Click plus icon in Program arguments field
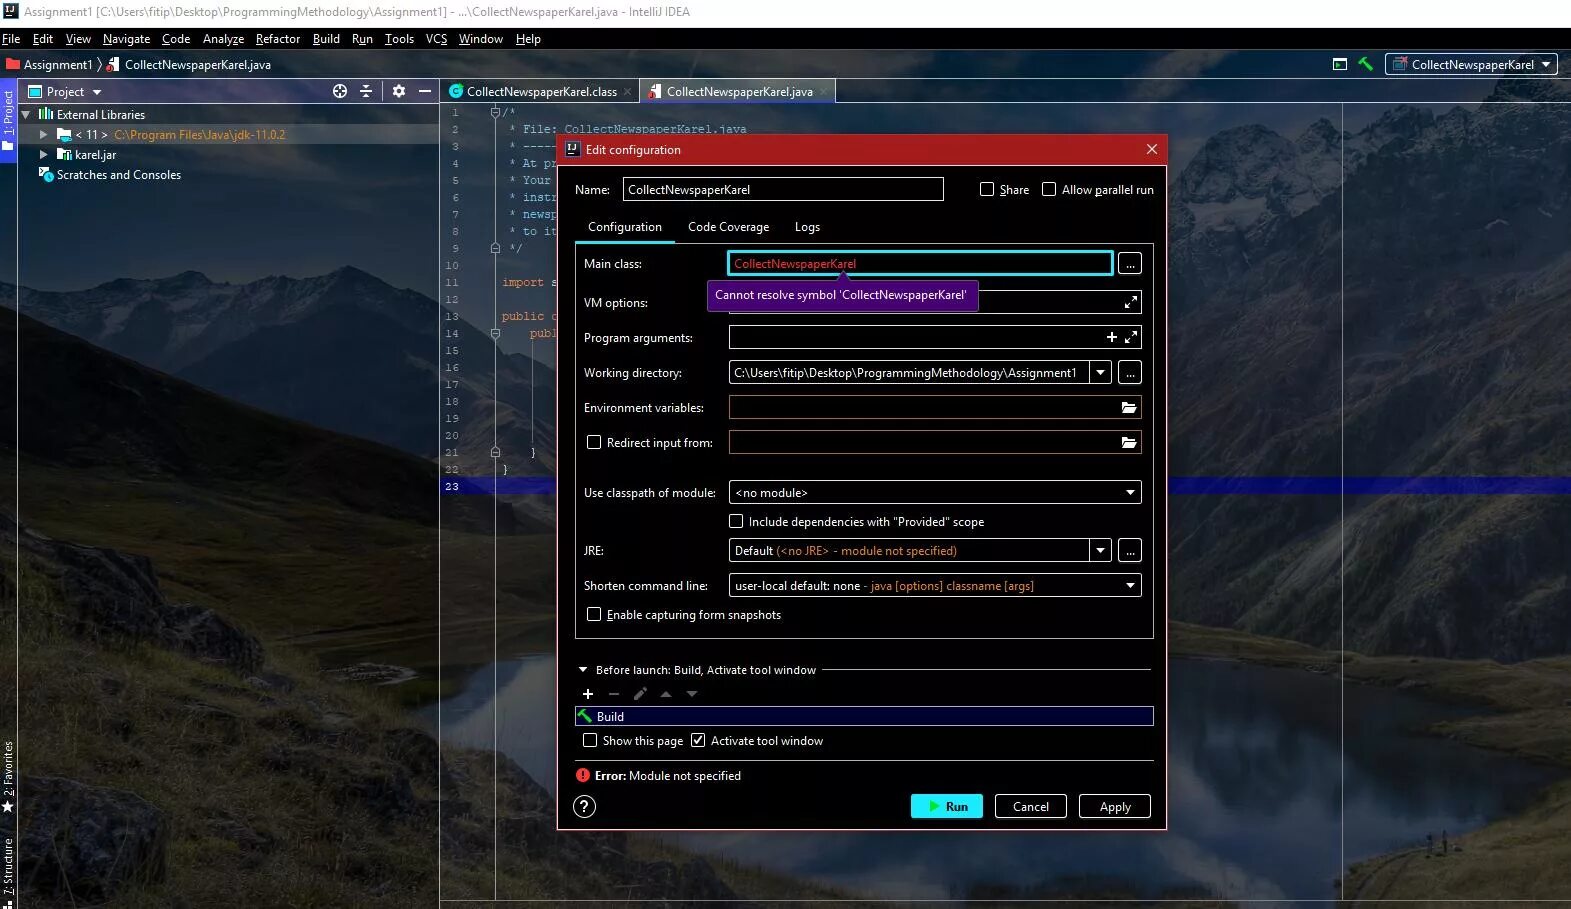 [x=1112, y=338]
